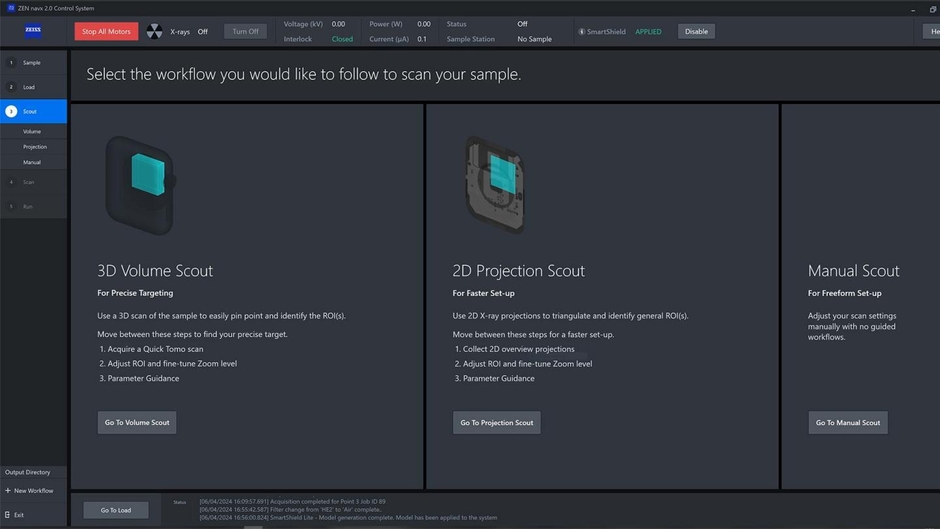Click the X-ray radiation warning icon

click(154, 31)
